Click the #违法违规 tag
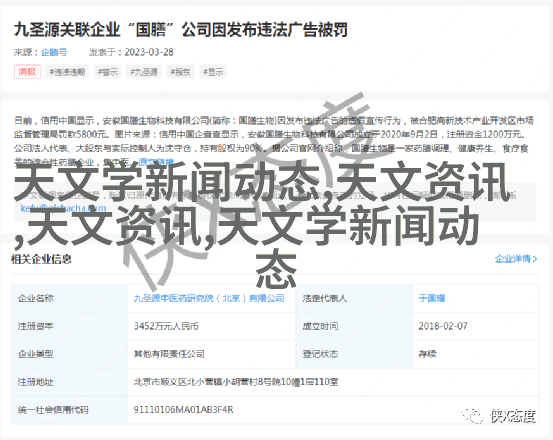Image resolution: width=553 pixels, height=440 pixels. (67, 72)
